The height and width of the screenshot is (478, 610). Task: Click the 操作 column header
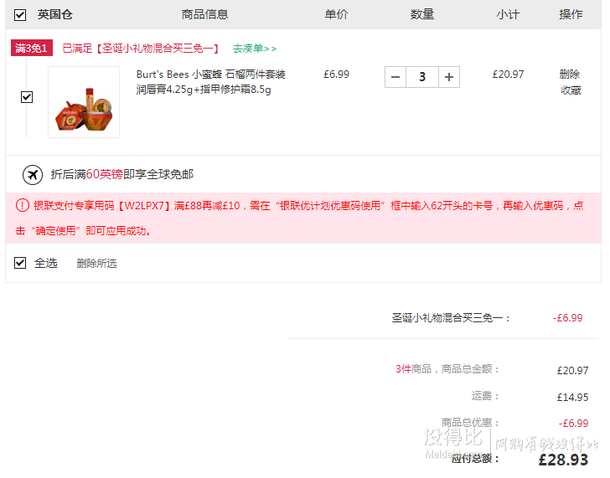click(571, 15)
